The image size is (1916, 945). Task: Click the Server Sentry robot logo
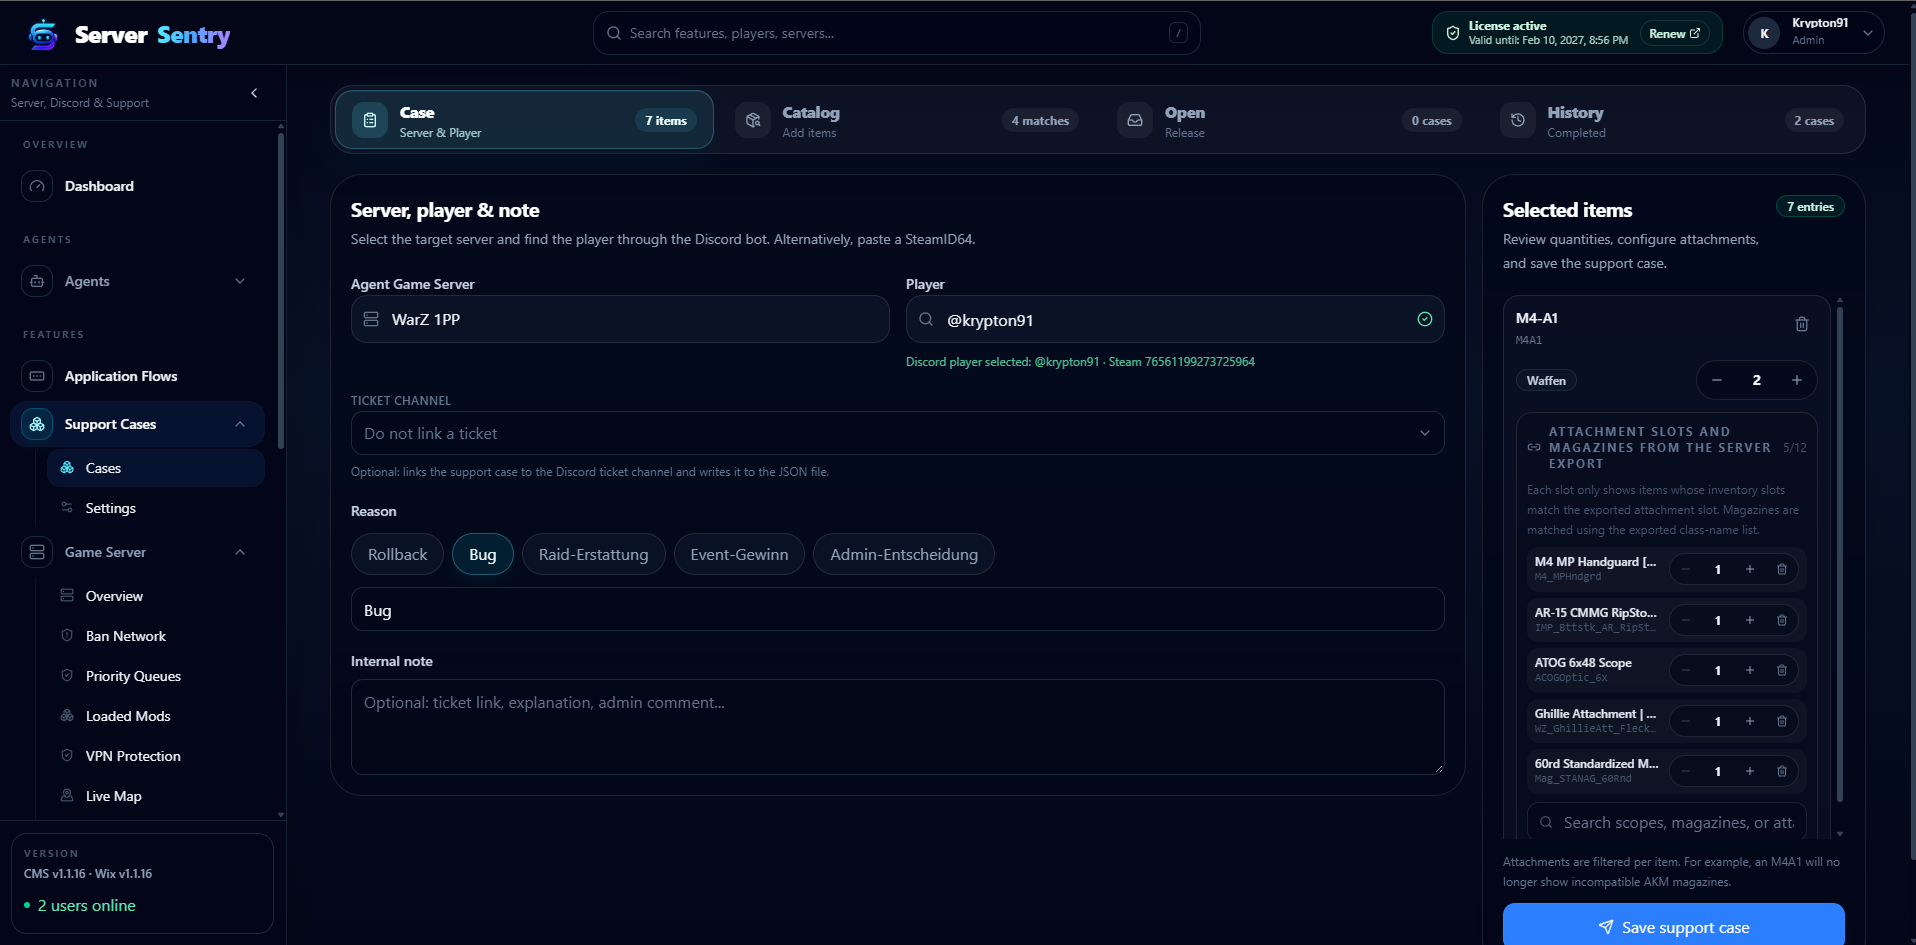43,34
